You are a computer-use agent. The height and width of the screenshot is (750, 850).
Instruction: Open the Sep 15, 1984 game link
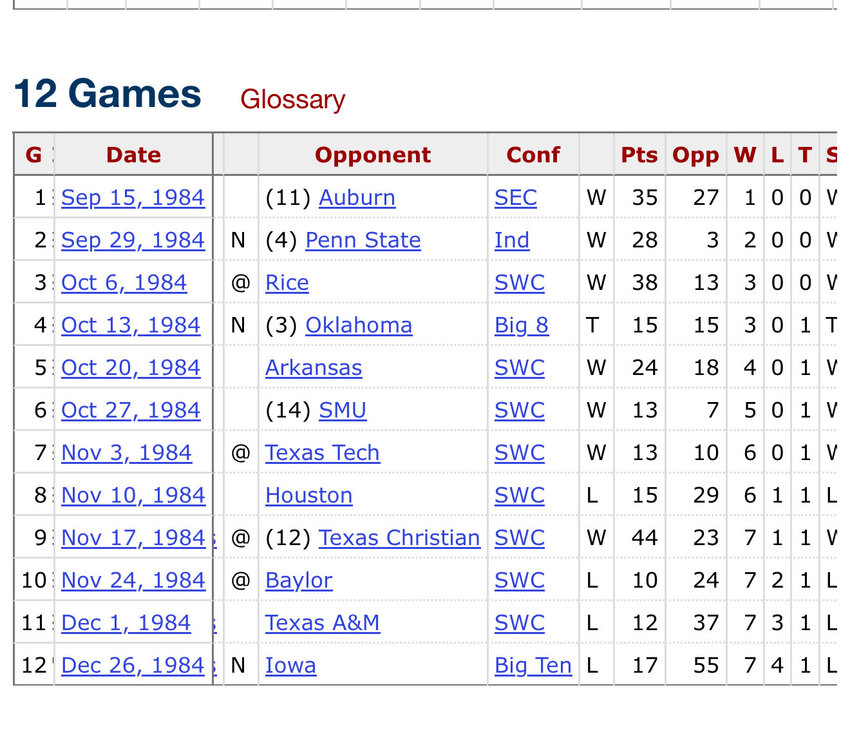pyautogui.click(x=132, y=198)
